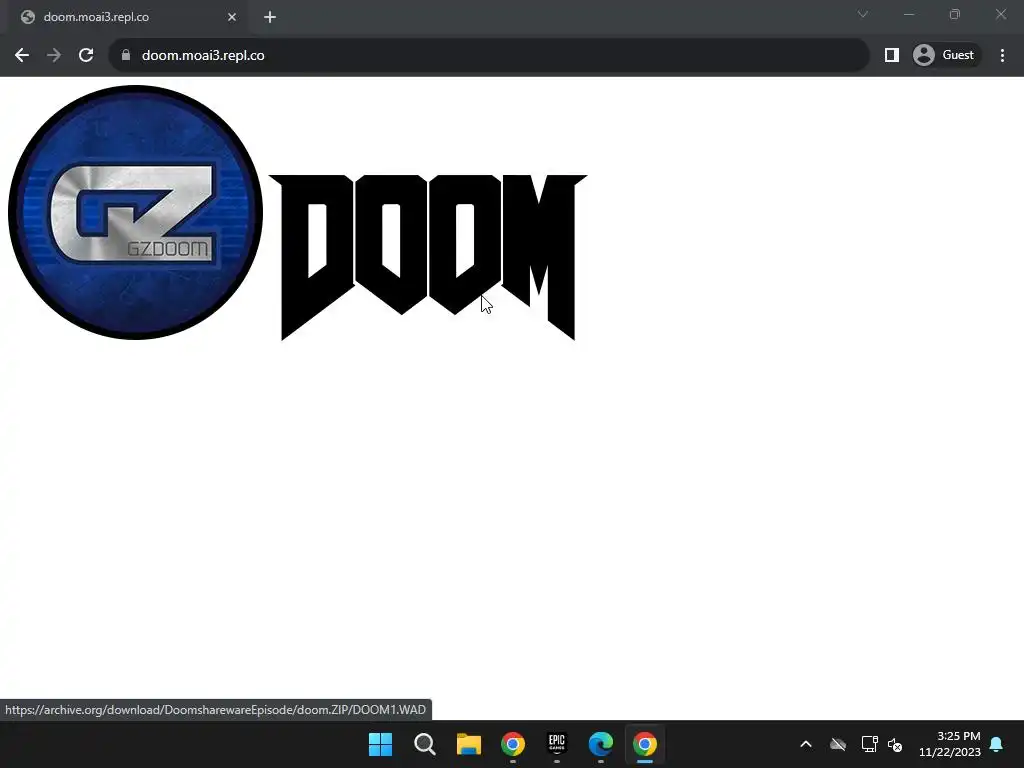The height and width of the screenshot is (768, 1024).
Task: Click the forward navigation arrow
Action: tap(54, 56)
